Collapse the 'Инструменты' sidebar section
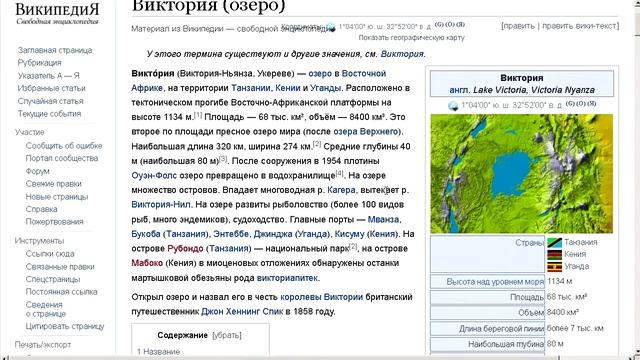 (39, 240)
